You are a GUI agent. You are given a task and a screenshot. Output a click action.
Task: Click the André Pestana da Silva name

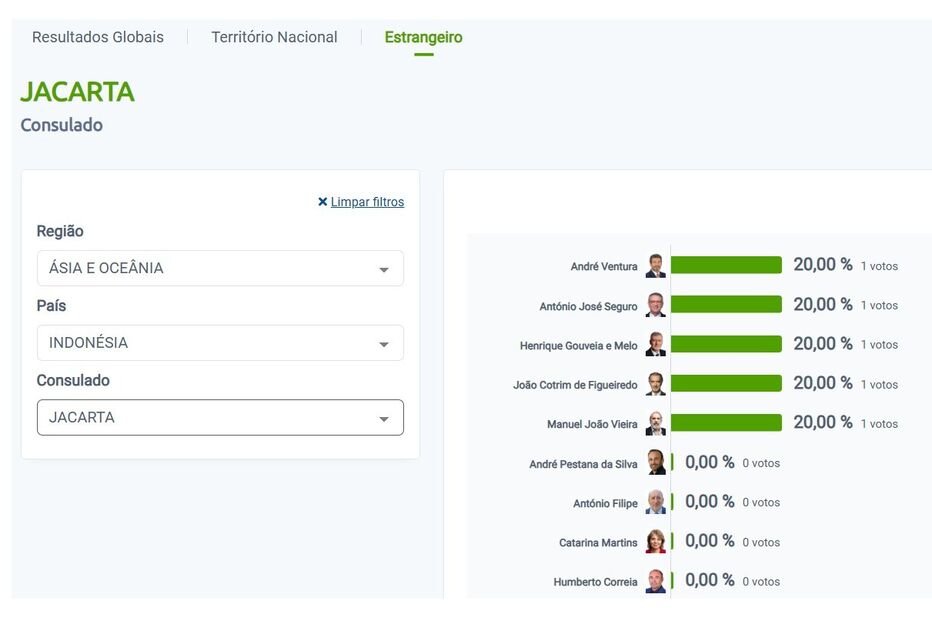tap(583, 464)
